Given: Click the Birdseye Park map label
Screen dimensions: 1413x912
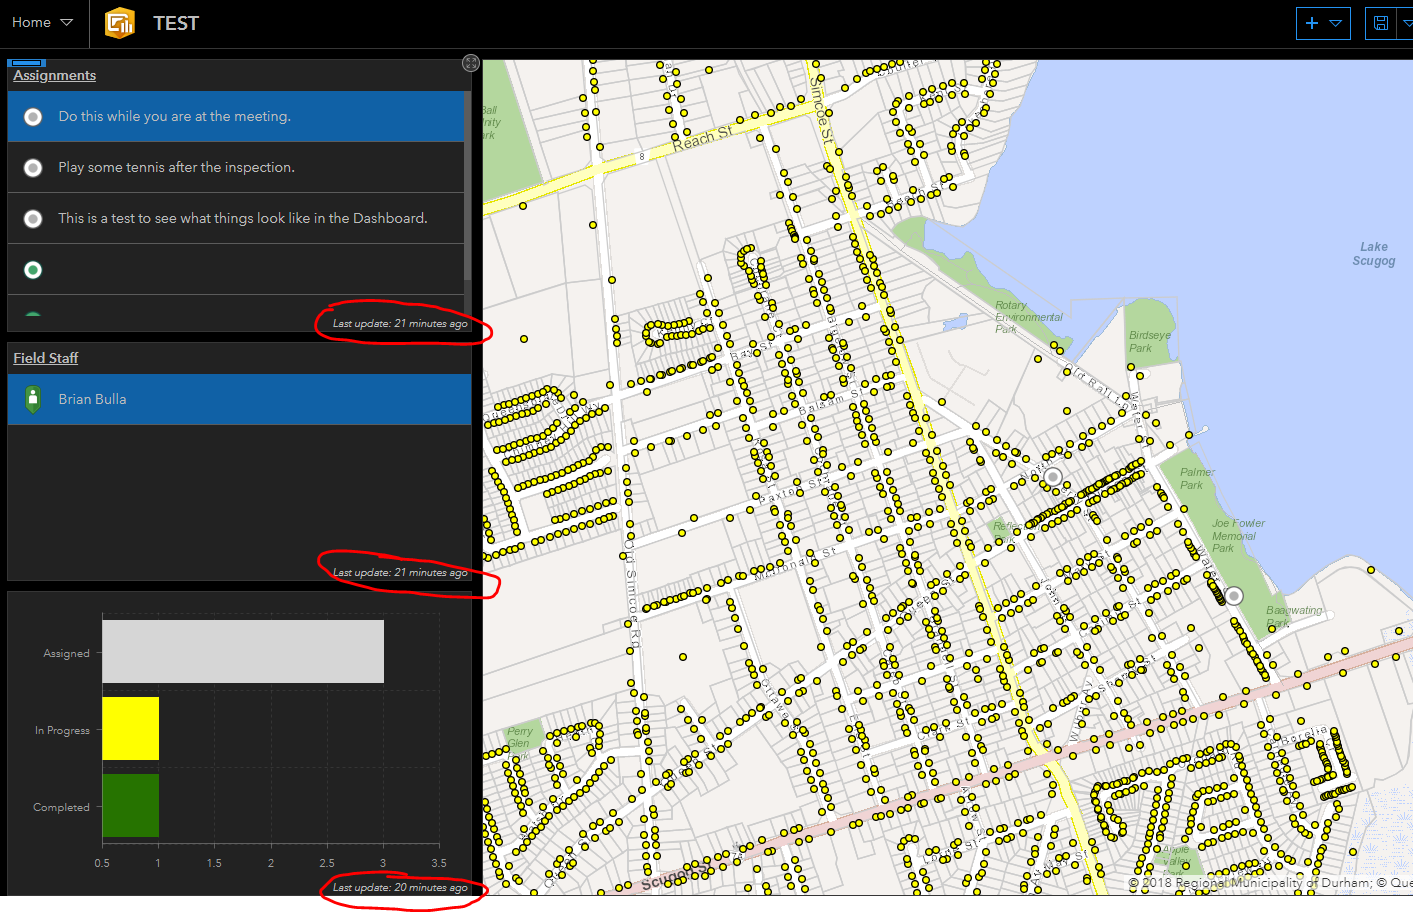Looking at the screenshot, I should [1149, 342].
